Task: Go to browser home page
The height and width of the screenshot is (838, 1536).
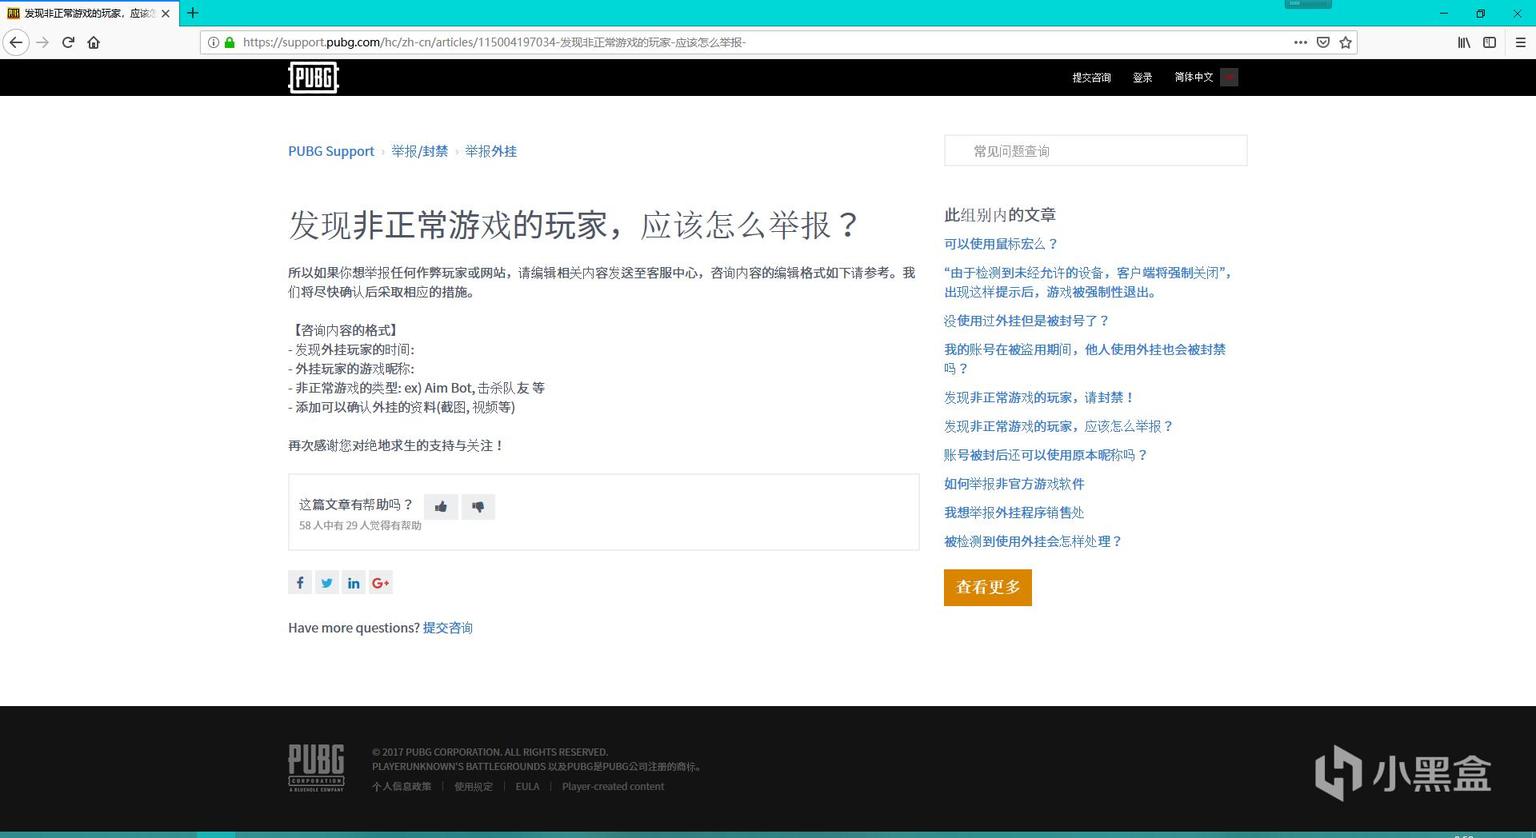Action: (94, 42)
